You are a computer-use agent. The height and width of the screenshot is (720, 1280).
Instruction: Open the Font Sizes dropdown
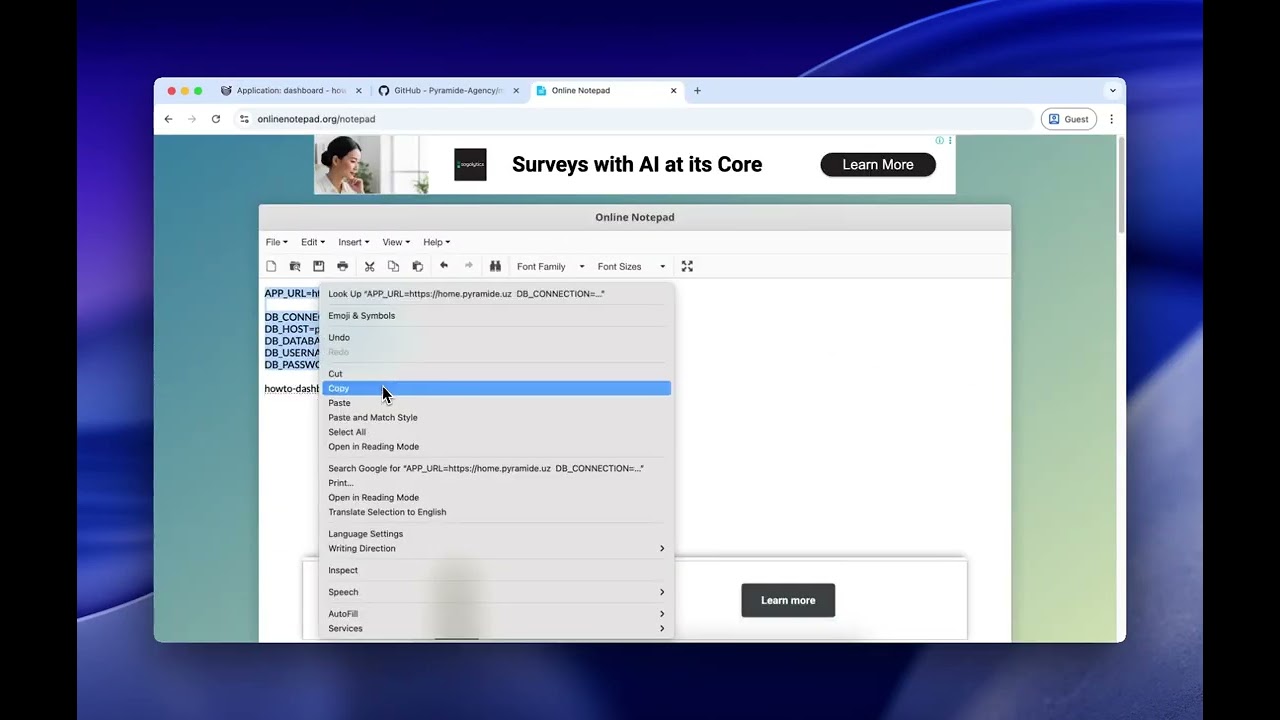click(x=620, y=266)
